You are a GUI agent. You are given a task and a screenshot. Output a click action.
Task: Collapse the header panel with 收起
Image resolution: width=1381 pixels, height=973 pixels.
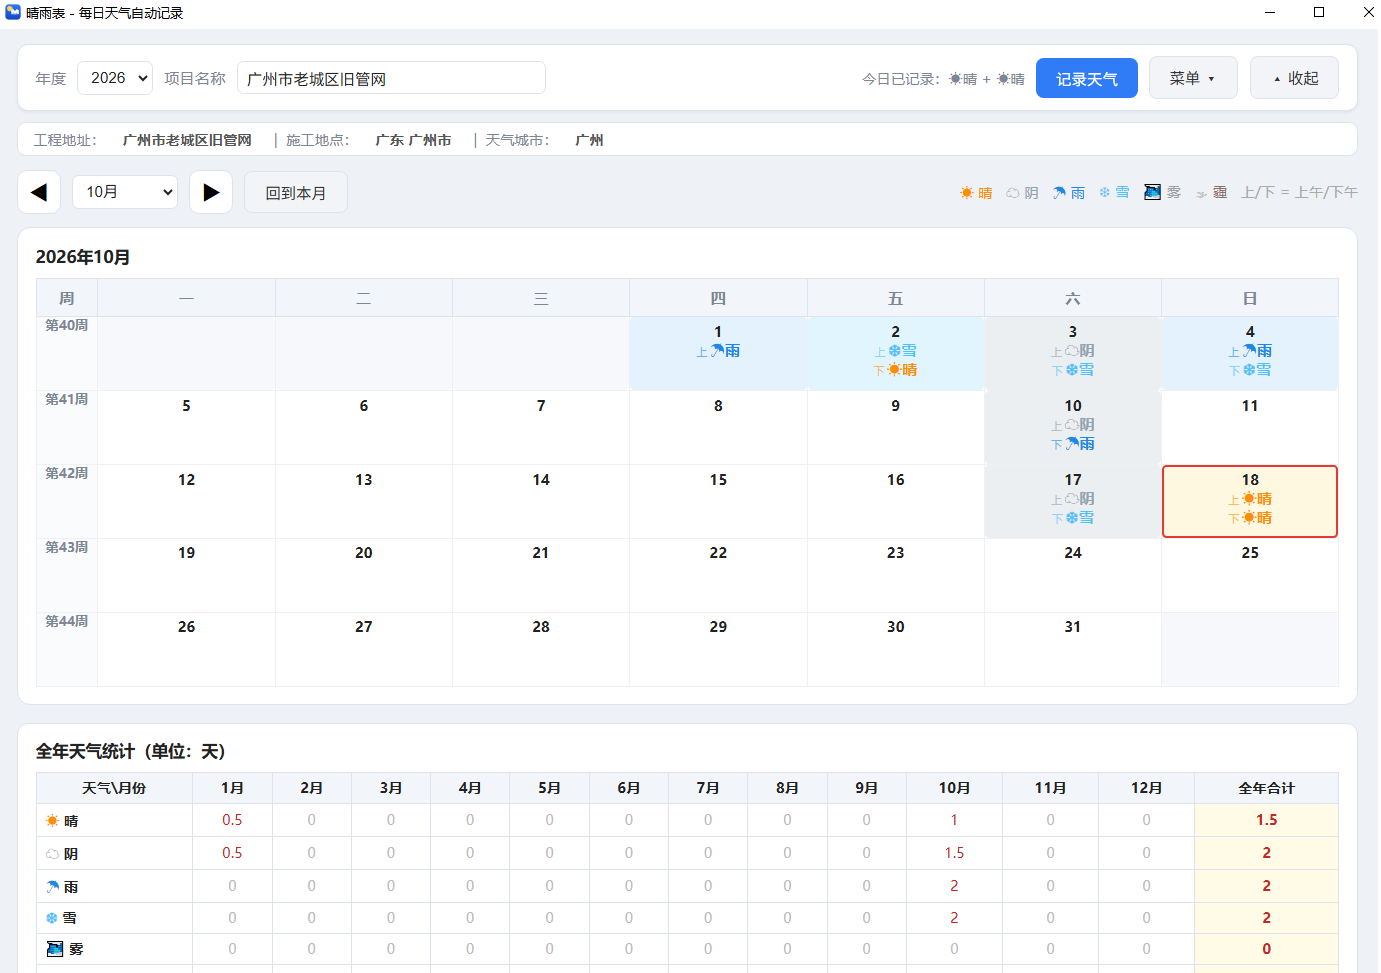tap(1294, 78)
